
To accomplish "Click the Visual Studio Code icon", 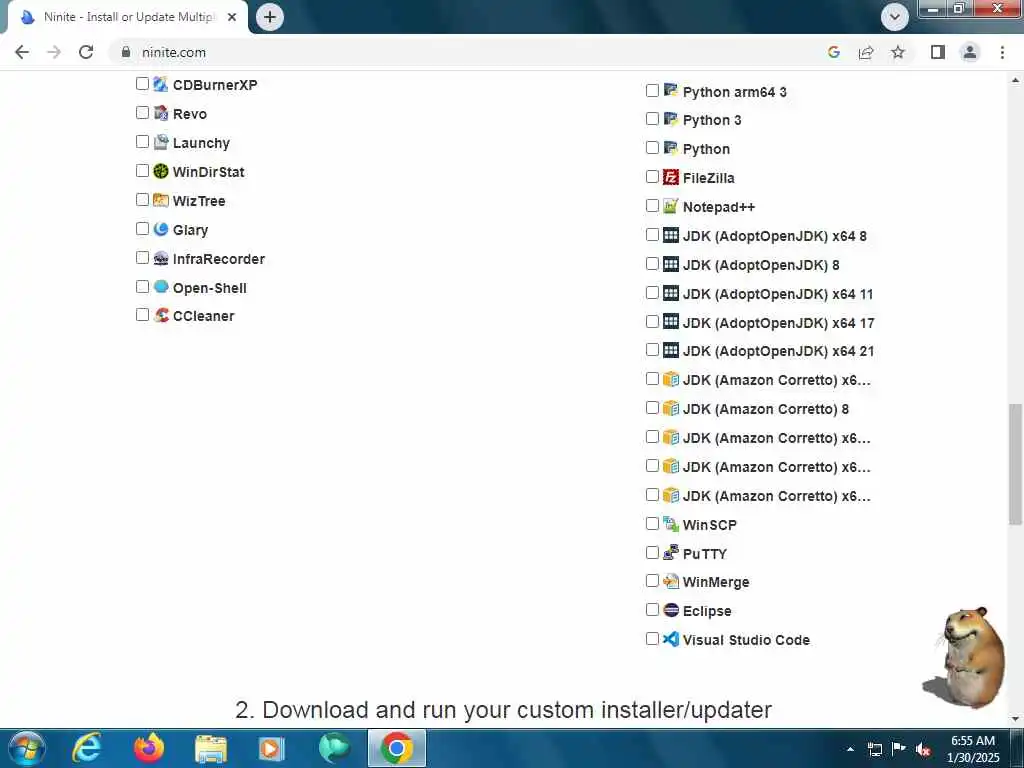I will click(671, 639).
